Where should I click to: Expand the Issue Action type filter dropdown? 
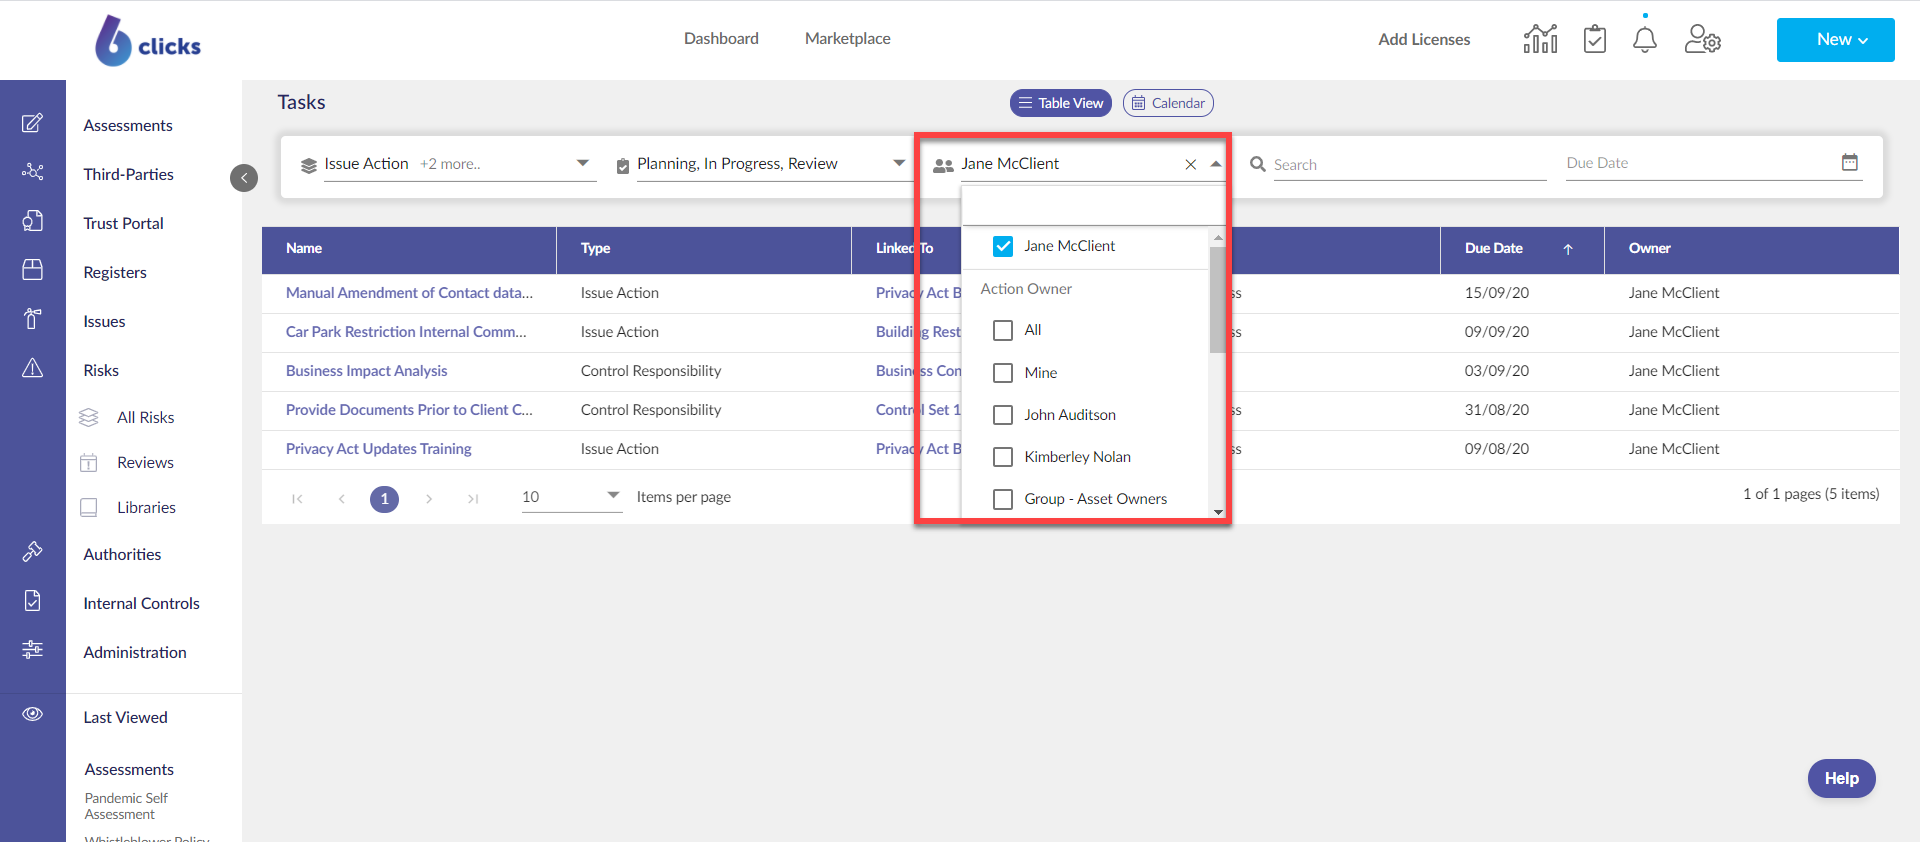pyautogui.click(x=448, y=164)
